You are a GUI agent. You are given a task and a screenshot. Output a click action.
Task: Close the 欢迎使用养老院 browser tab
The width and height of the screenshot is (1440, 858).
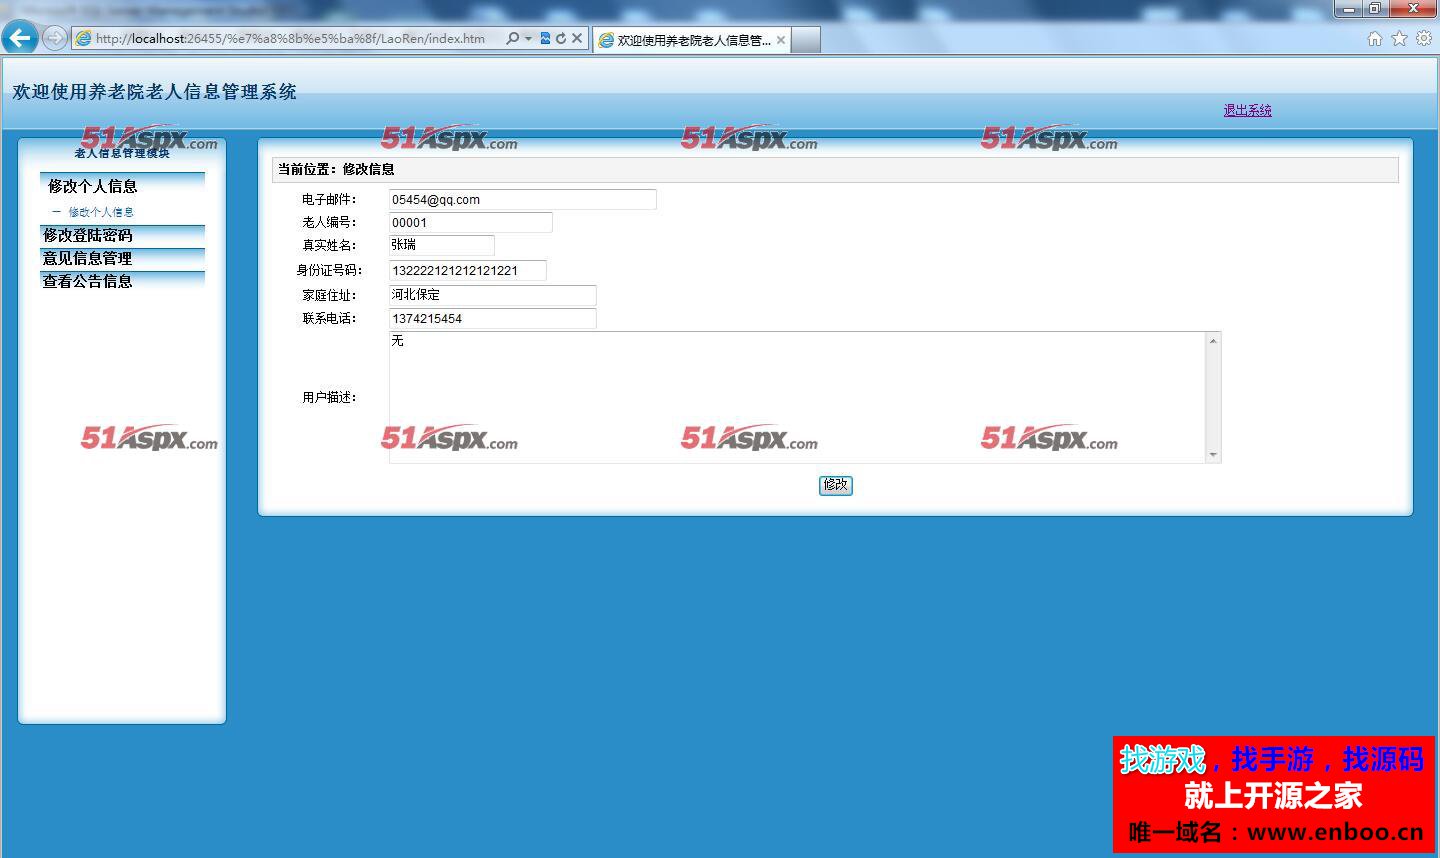coord(781,40)
